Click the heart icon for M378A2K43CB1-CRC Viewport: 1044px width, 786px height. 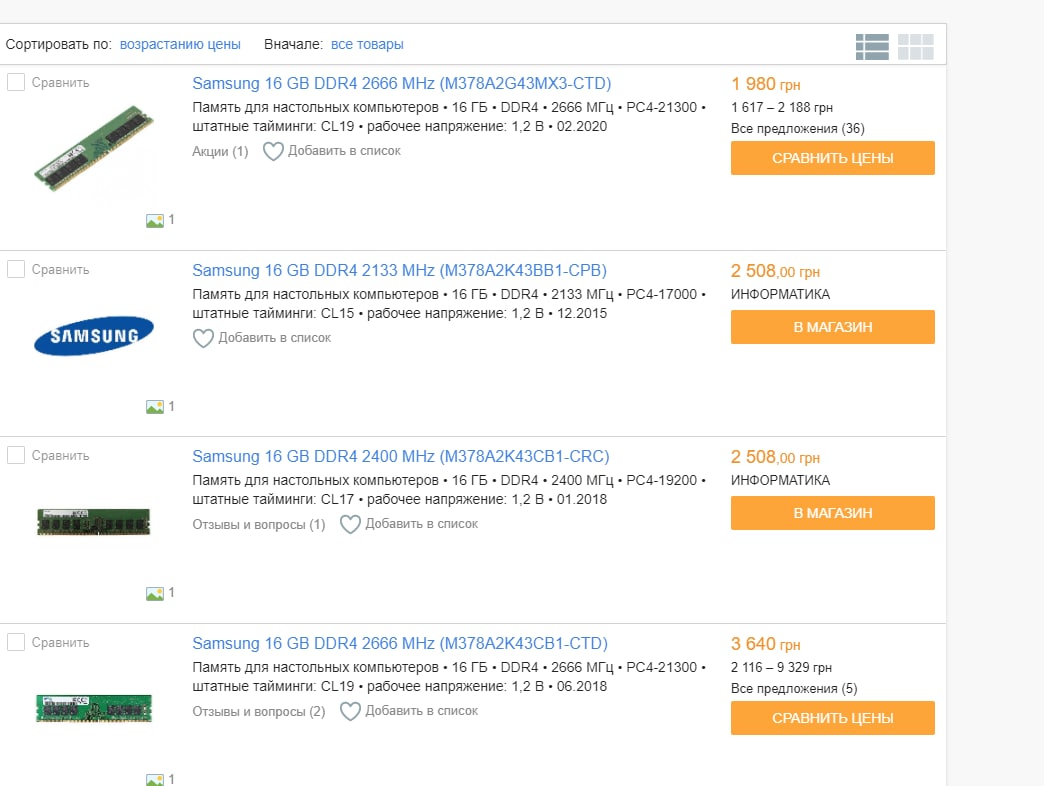[x=350, y=524]
